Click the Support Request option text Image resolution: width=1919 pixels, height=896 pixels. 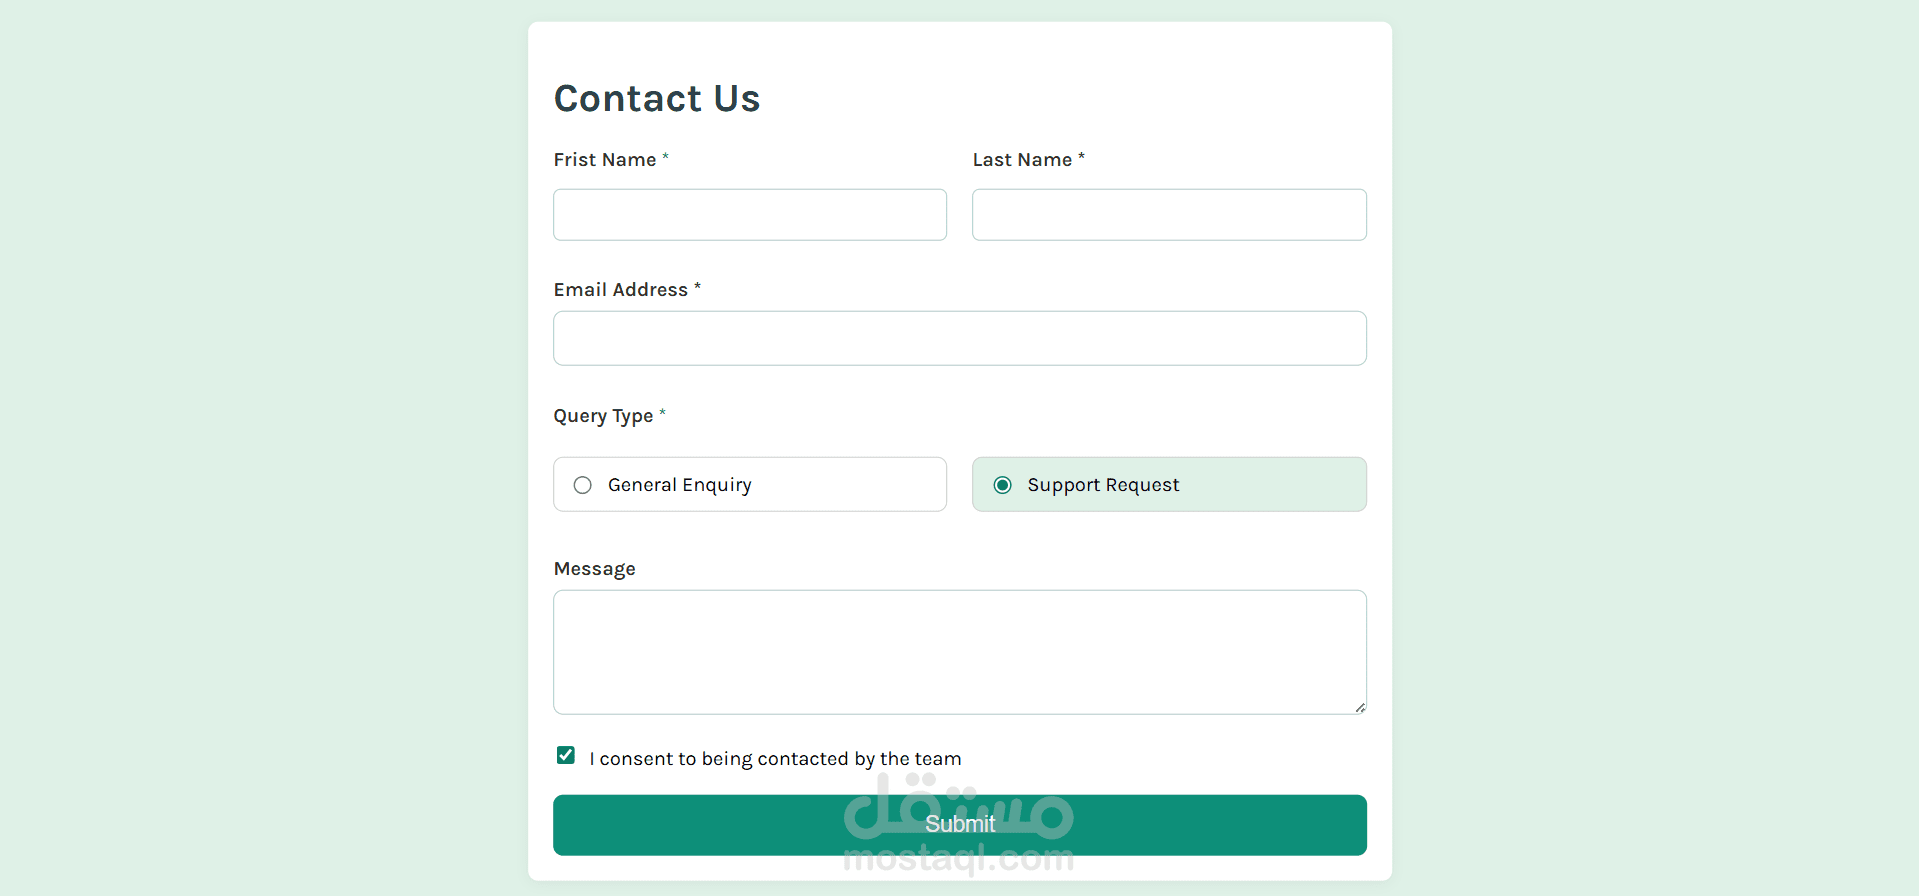tap(1102, 484)
